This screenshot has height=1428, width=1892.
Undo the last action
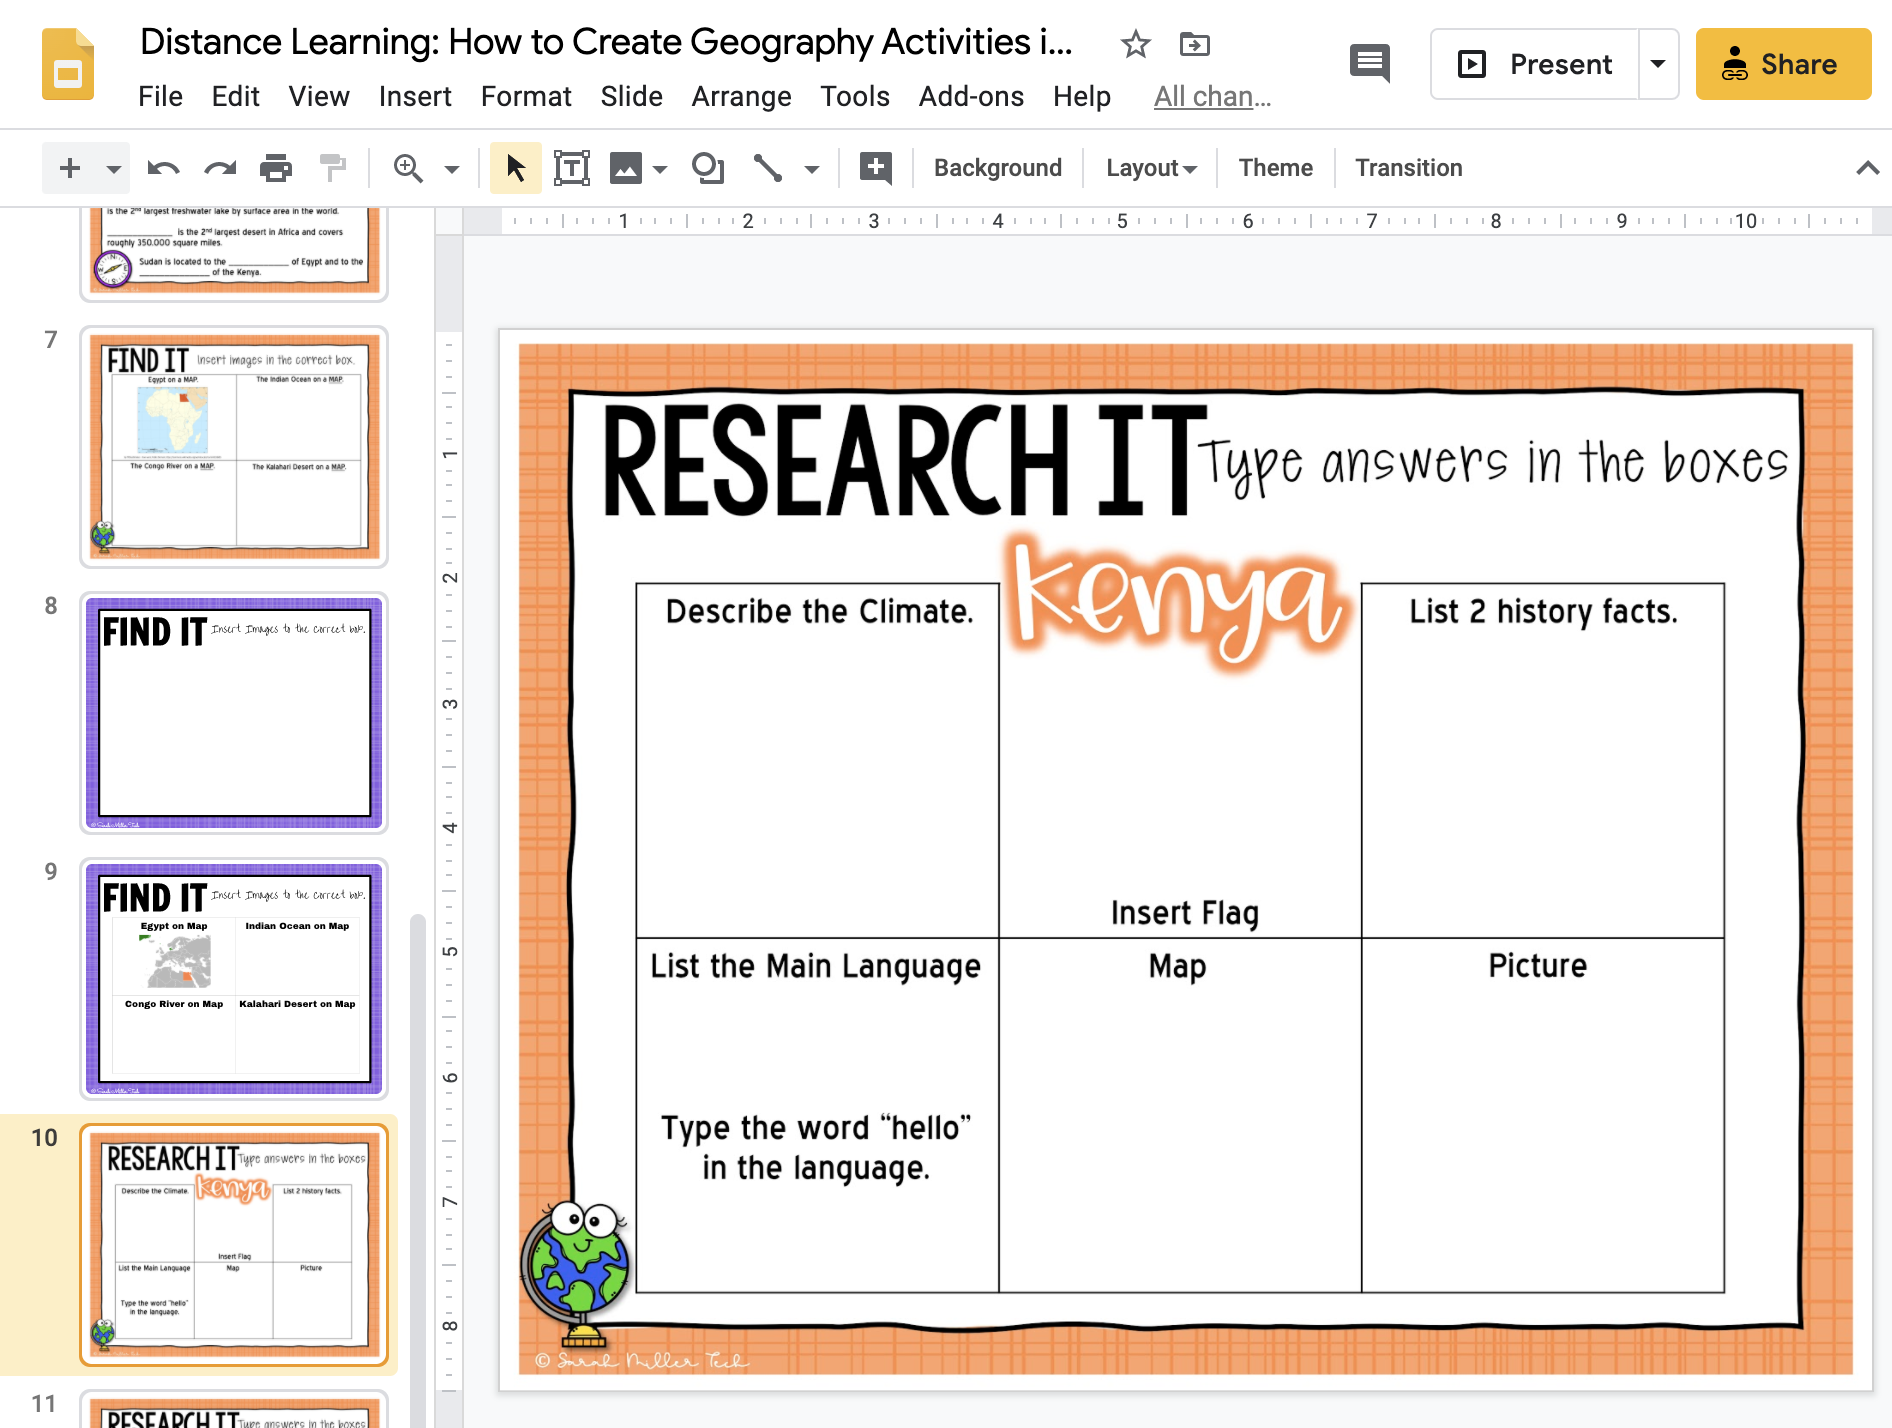[163, 168]
